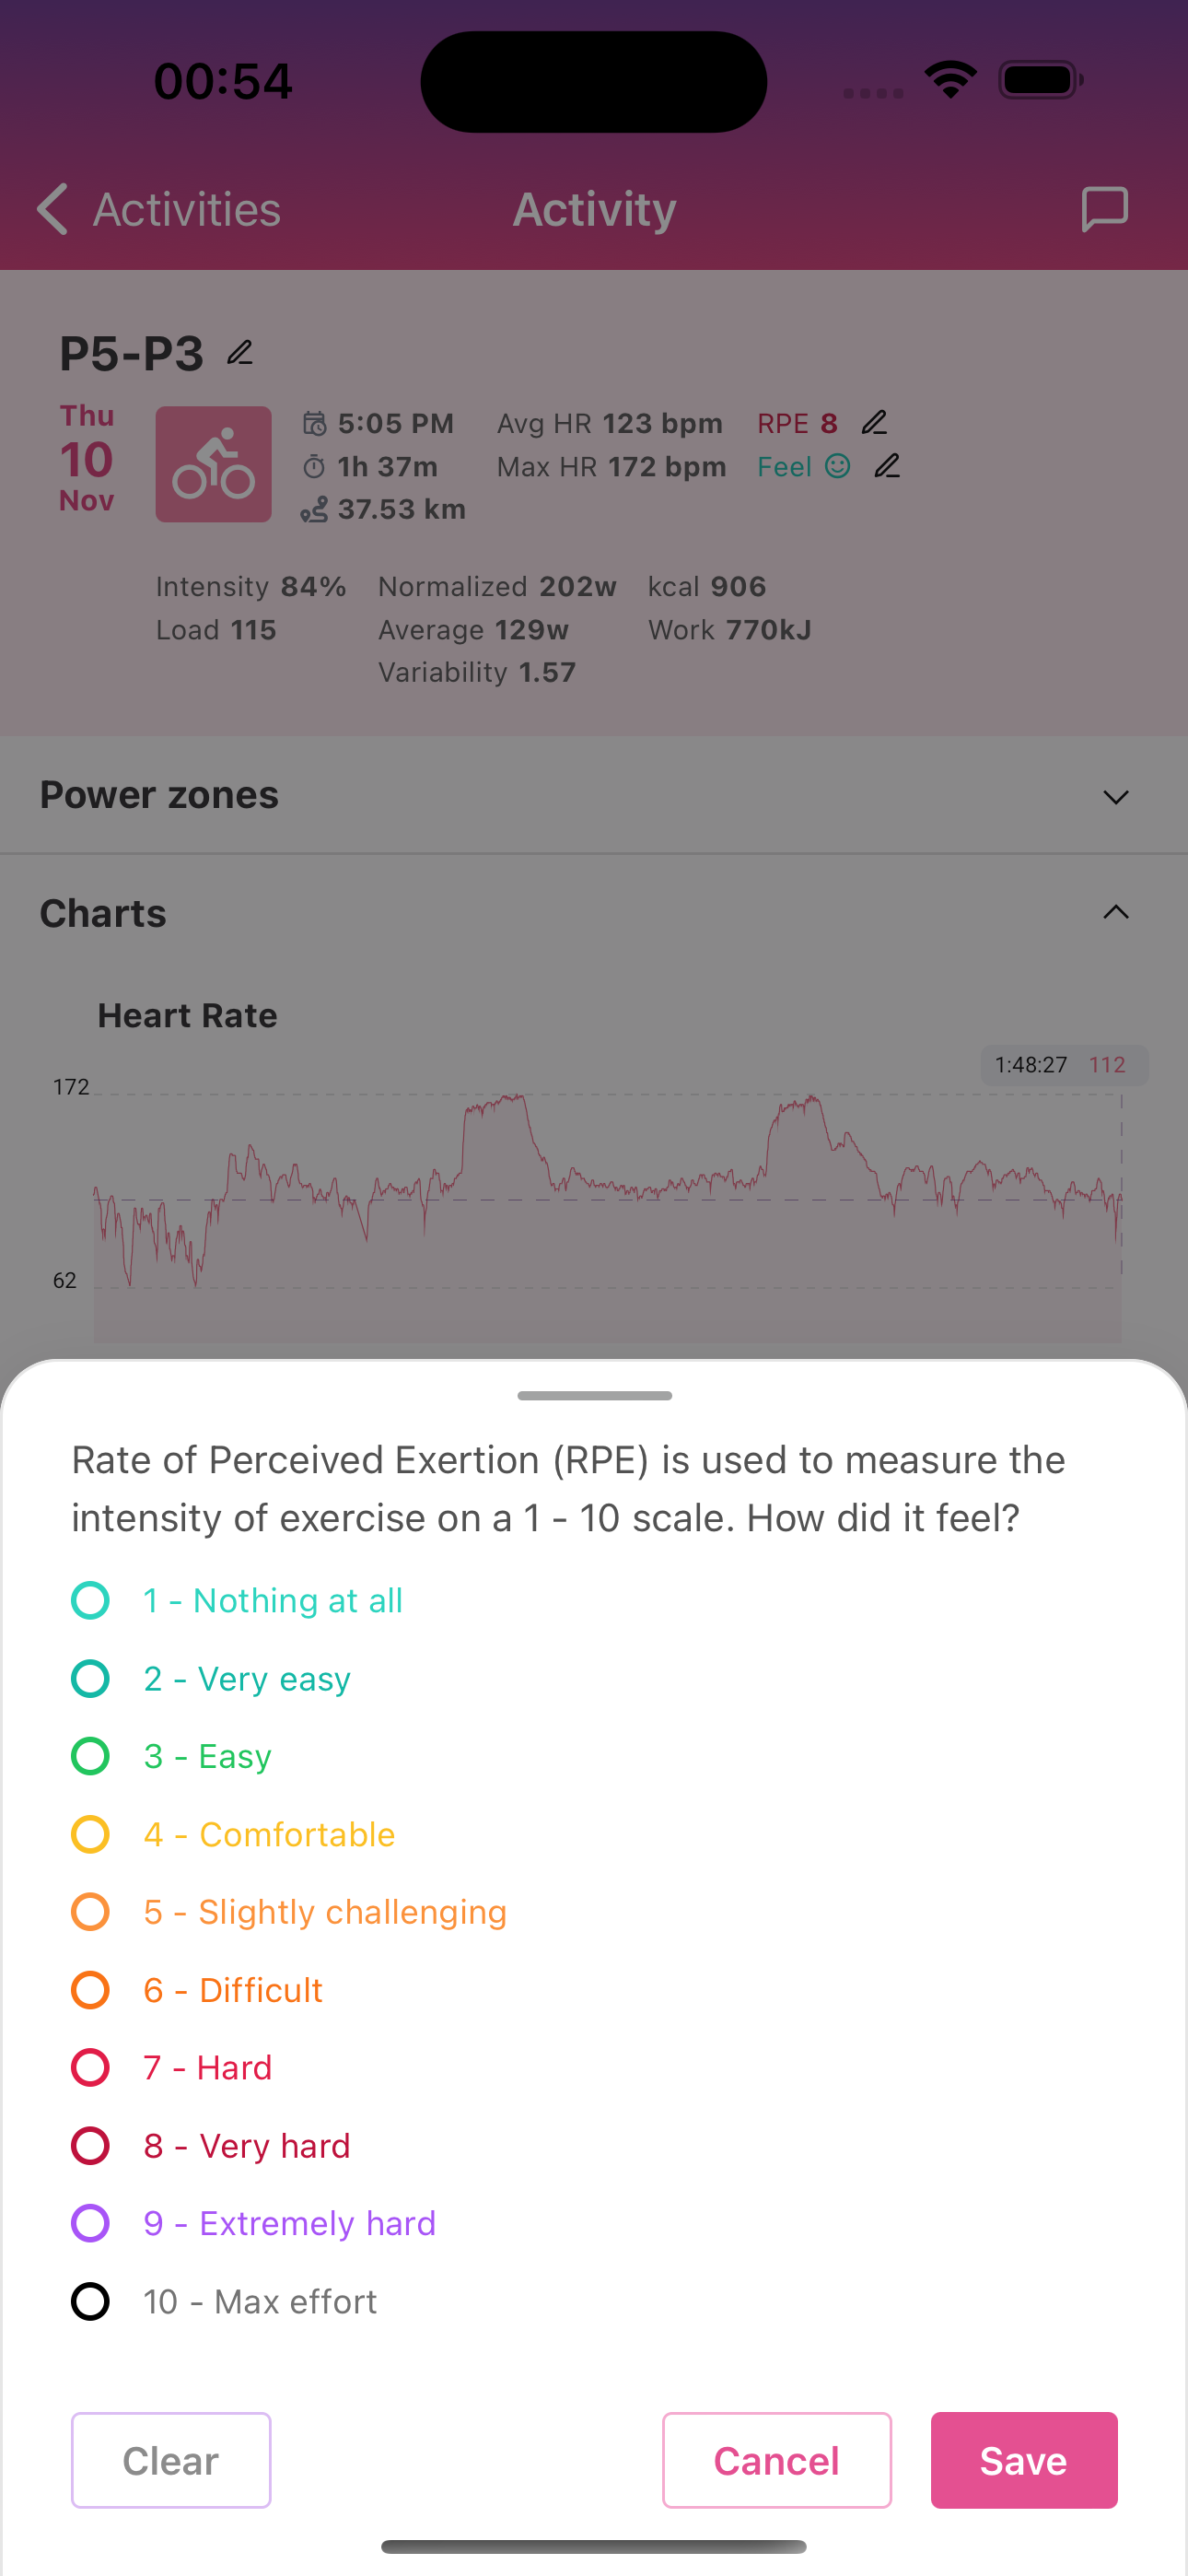Tap the pink cycling activity icon
Viewport: 1188px width, 2576px height.
(x=213, y=464)
